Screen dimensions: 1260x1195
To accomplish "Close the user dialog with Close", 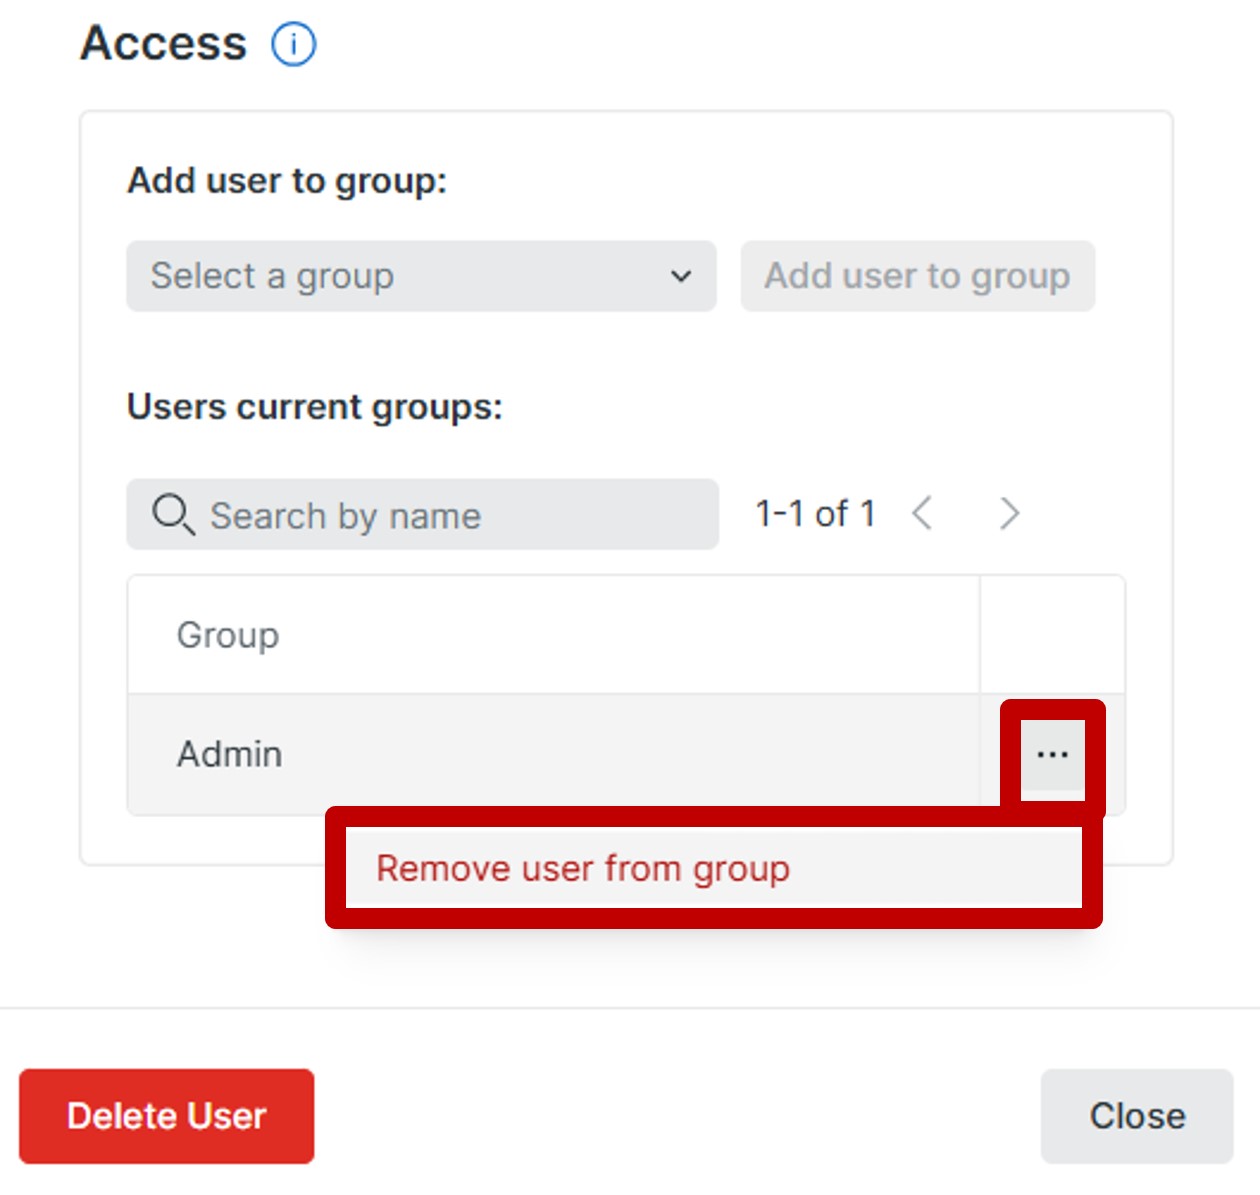I will pos(1136,1116).
